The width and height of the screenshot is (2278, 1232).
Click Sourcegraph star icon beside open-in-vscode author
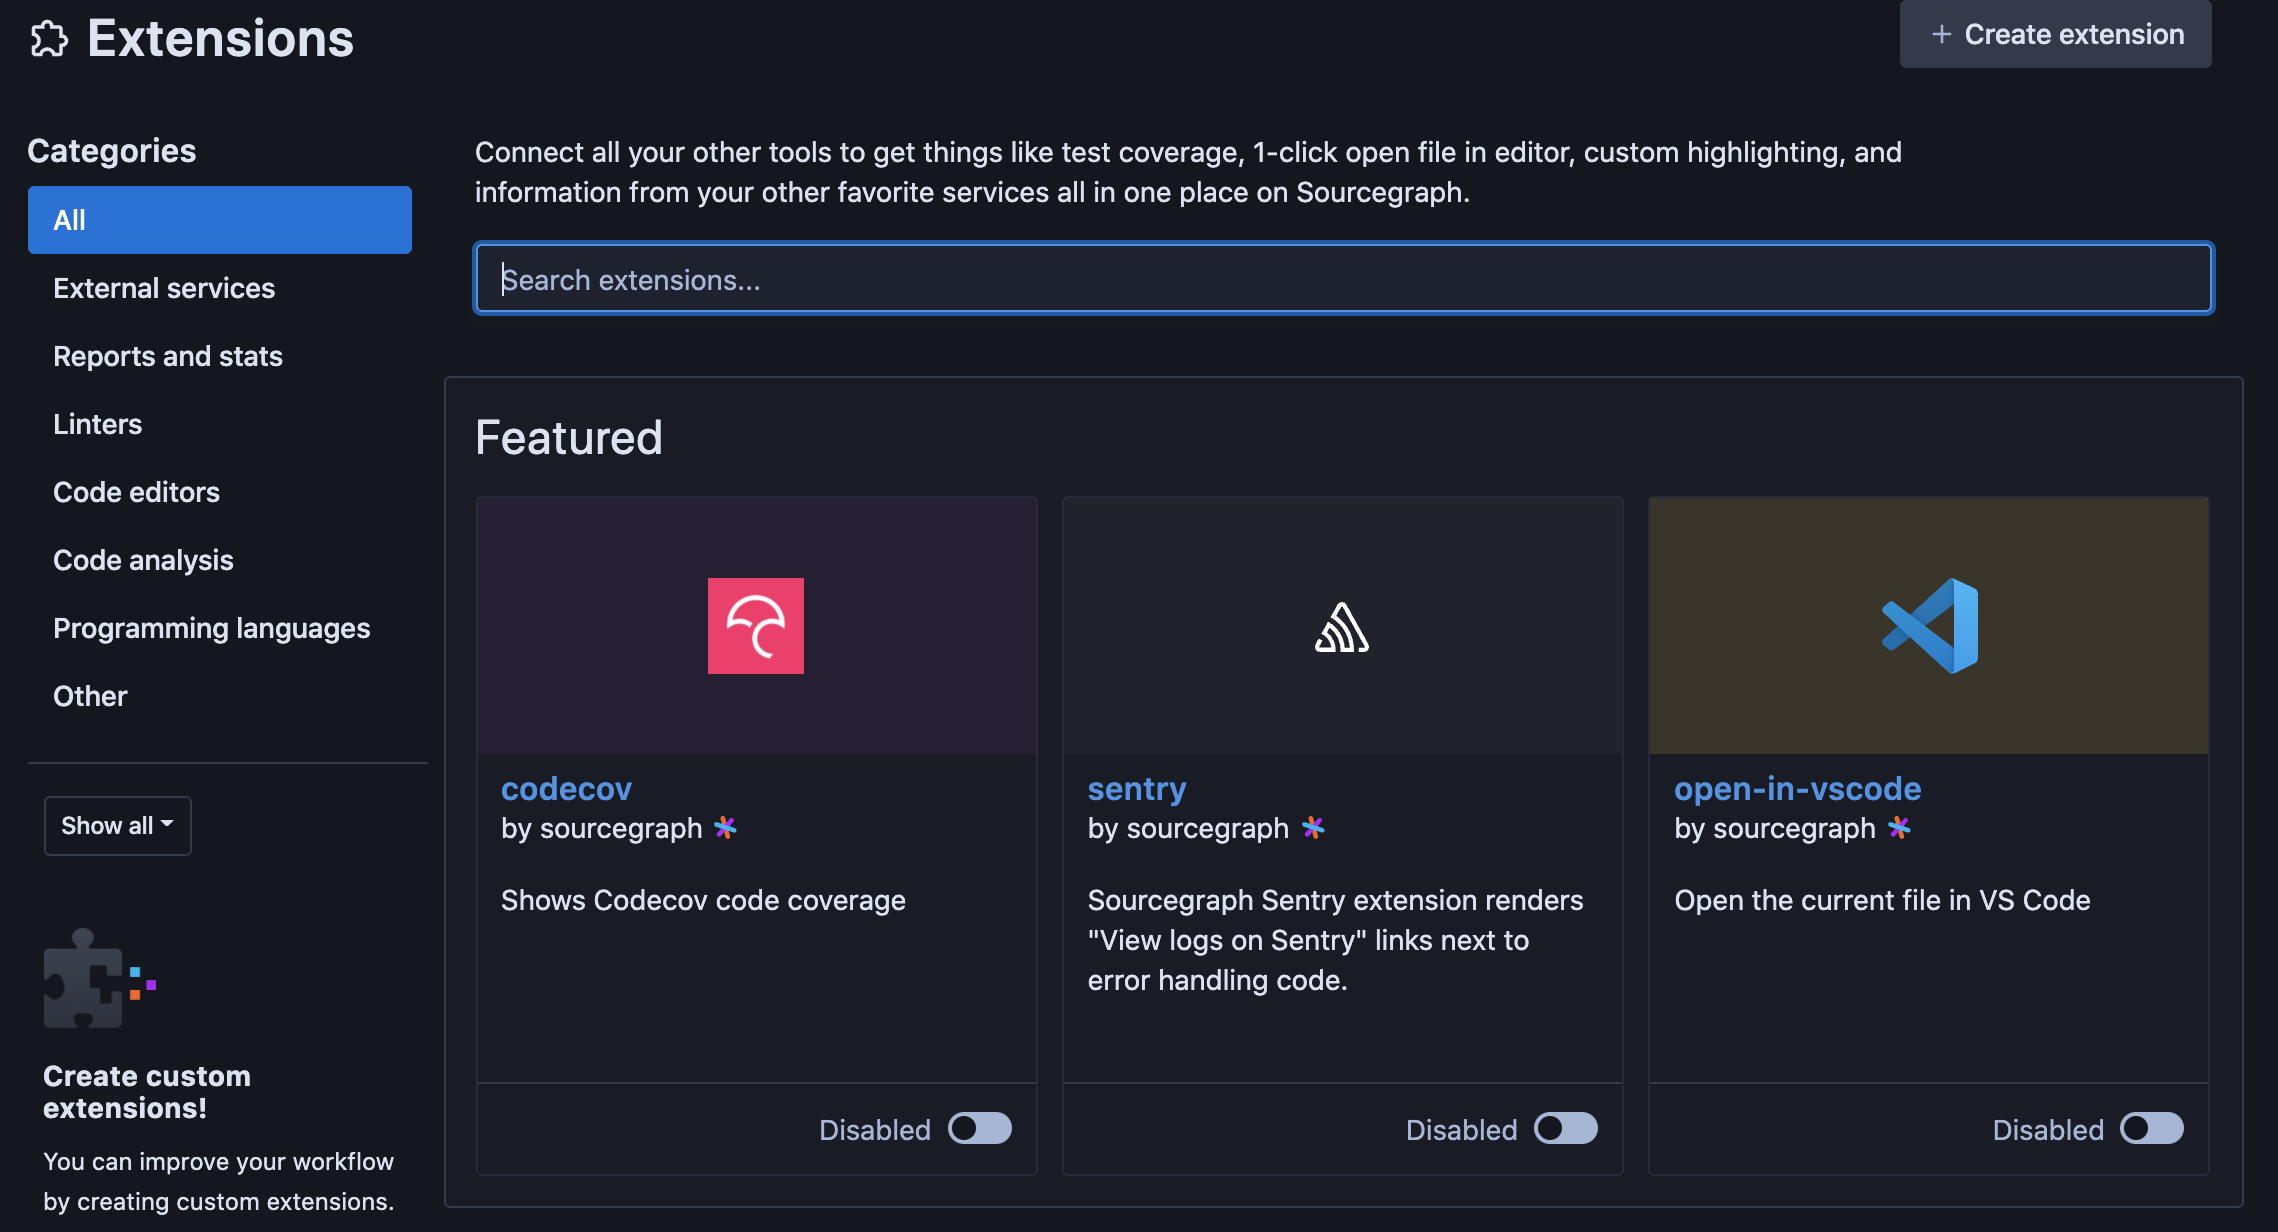coord(1899,828)
